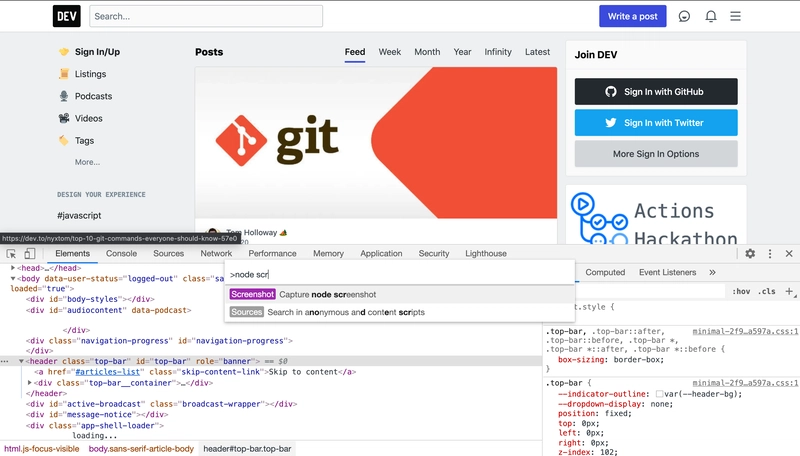Open the git post cover image
The height and width of the screenshot is (456, 800).
pyautogui.click(x=376, y=143)
